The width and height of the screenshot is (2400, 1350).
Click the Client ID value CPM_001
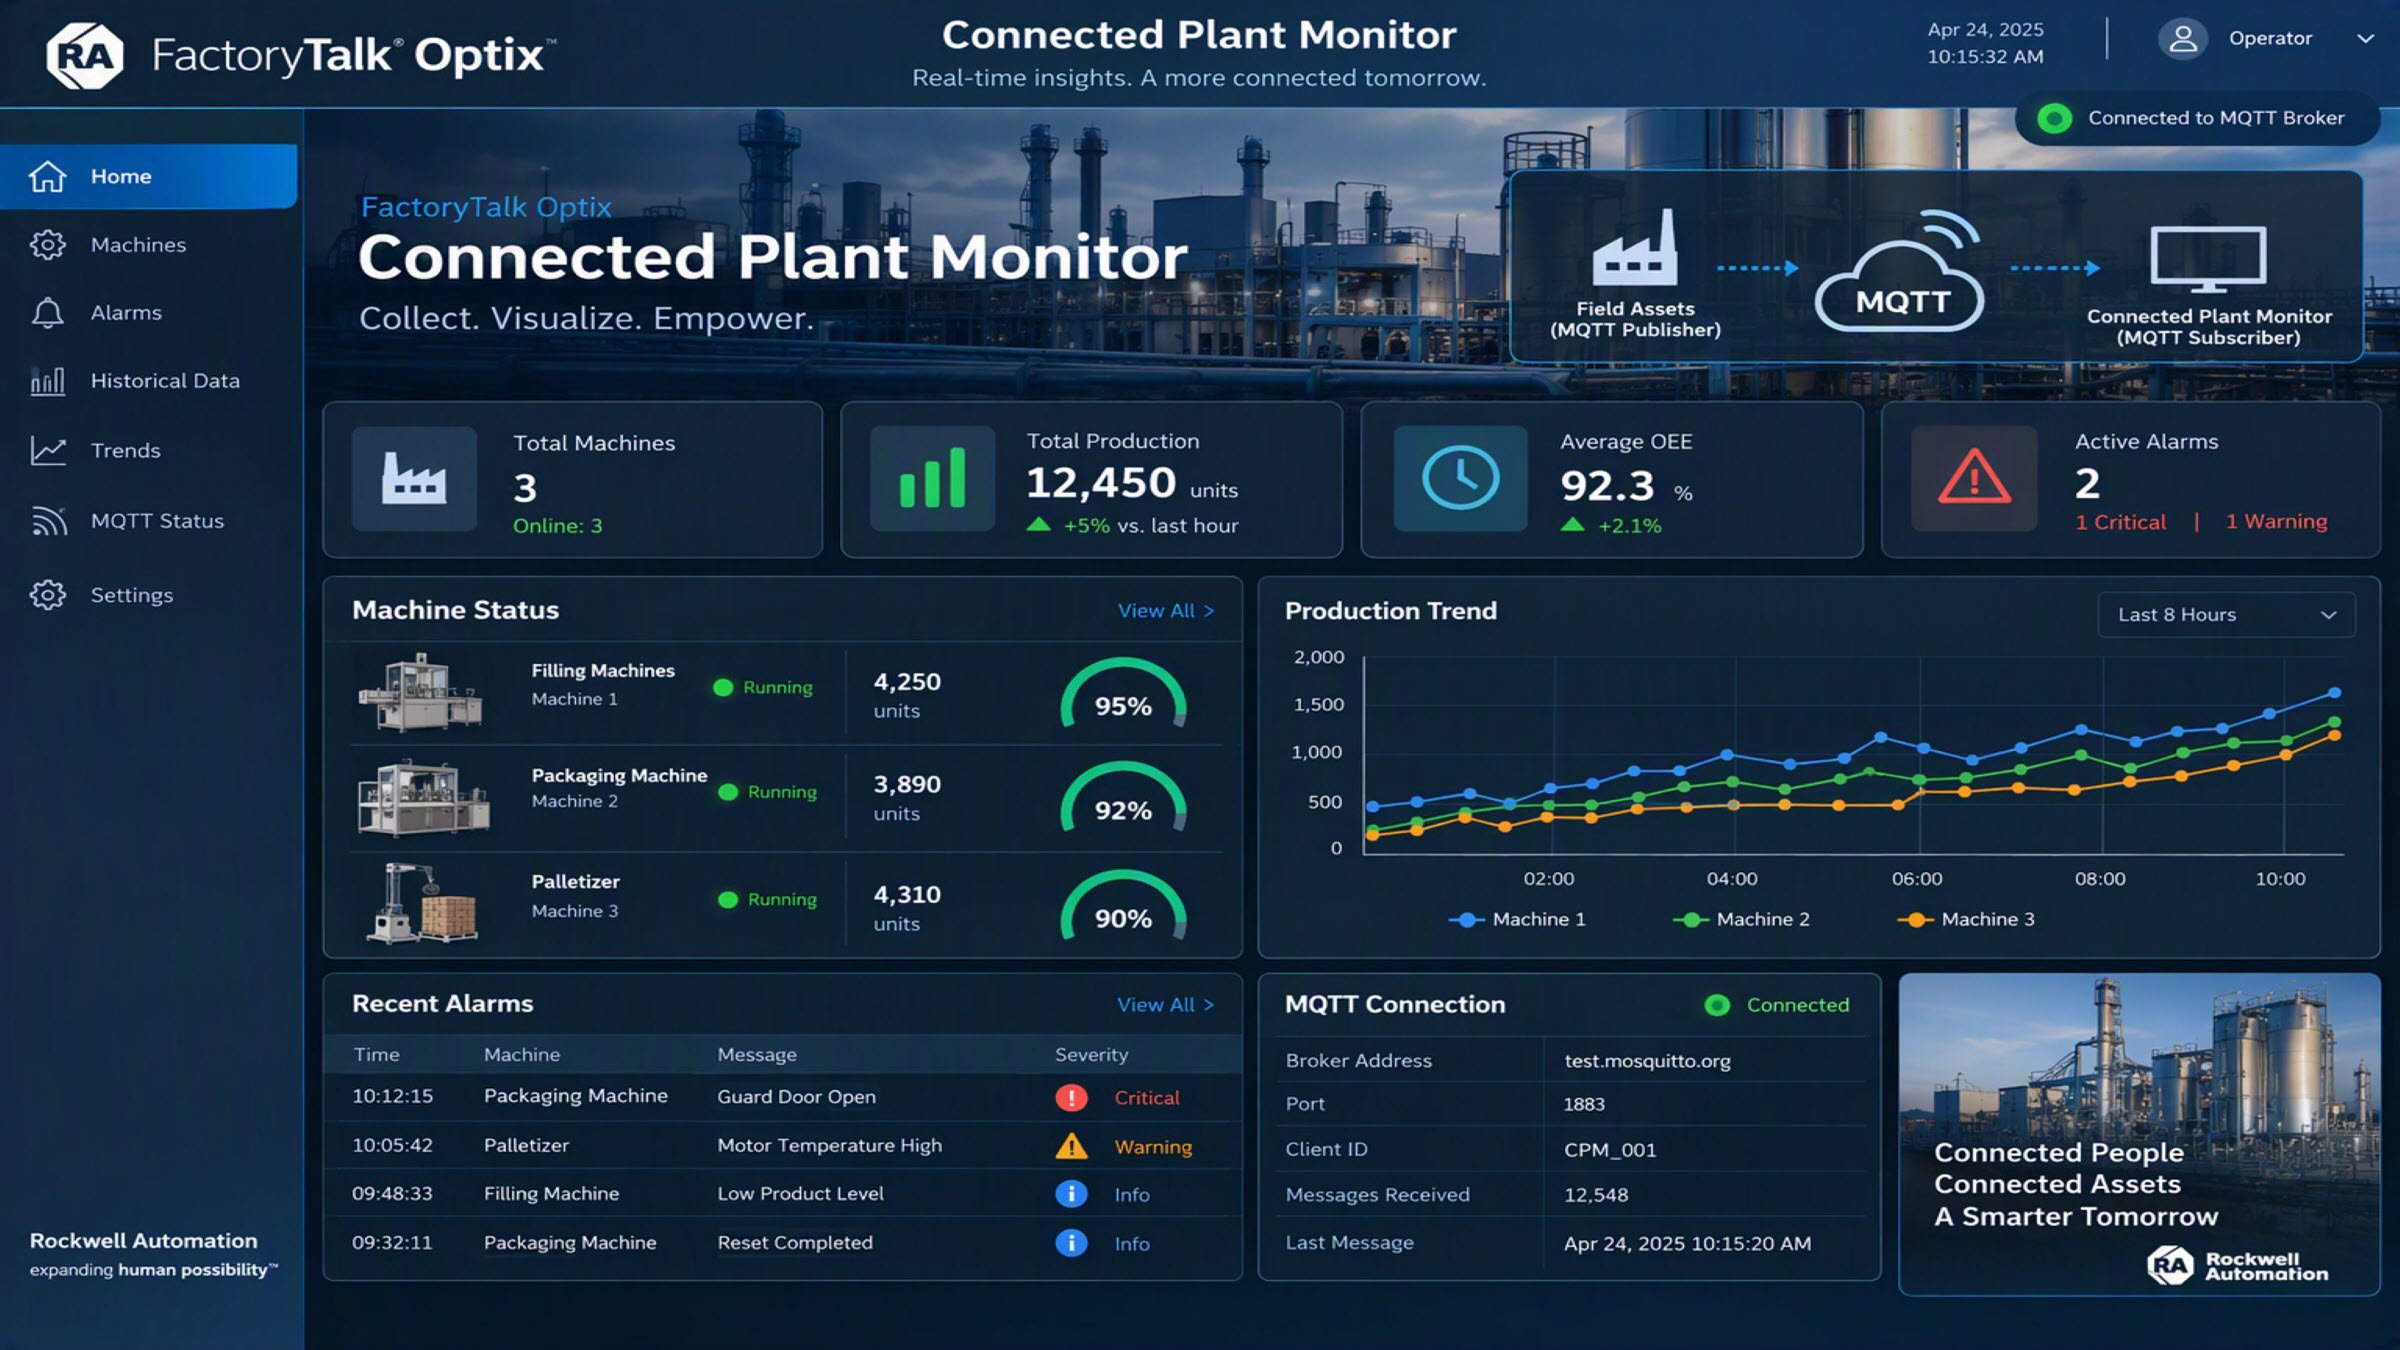point(1610,1150)
